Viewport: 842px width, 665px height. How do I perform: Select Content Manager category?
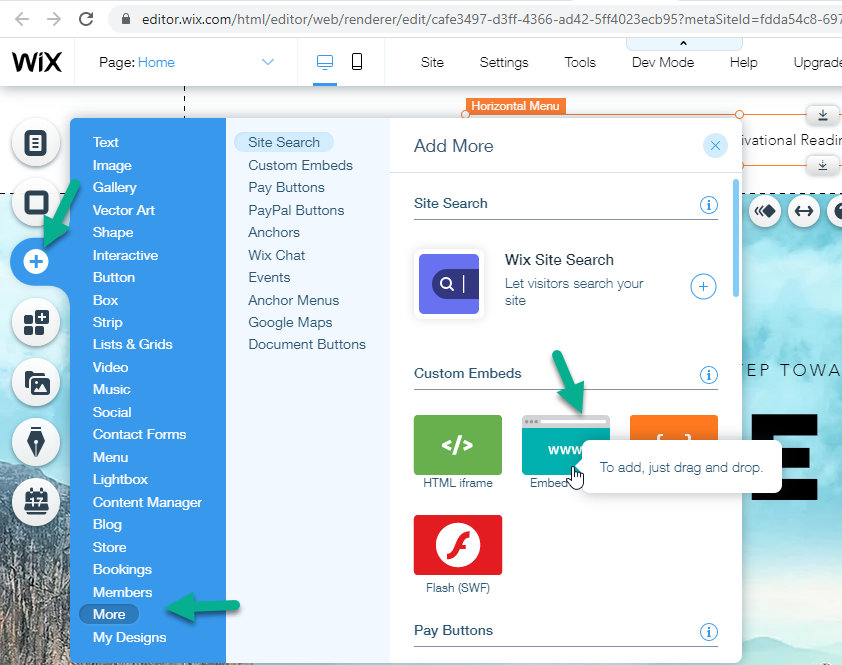pos(147,502)
